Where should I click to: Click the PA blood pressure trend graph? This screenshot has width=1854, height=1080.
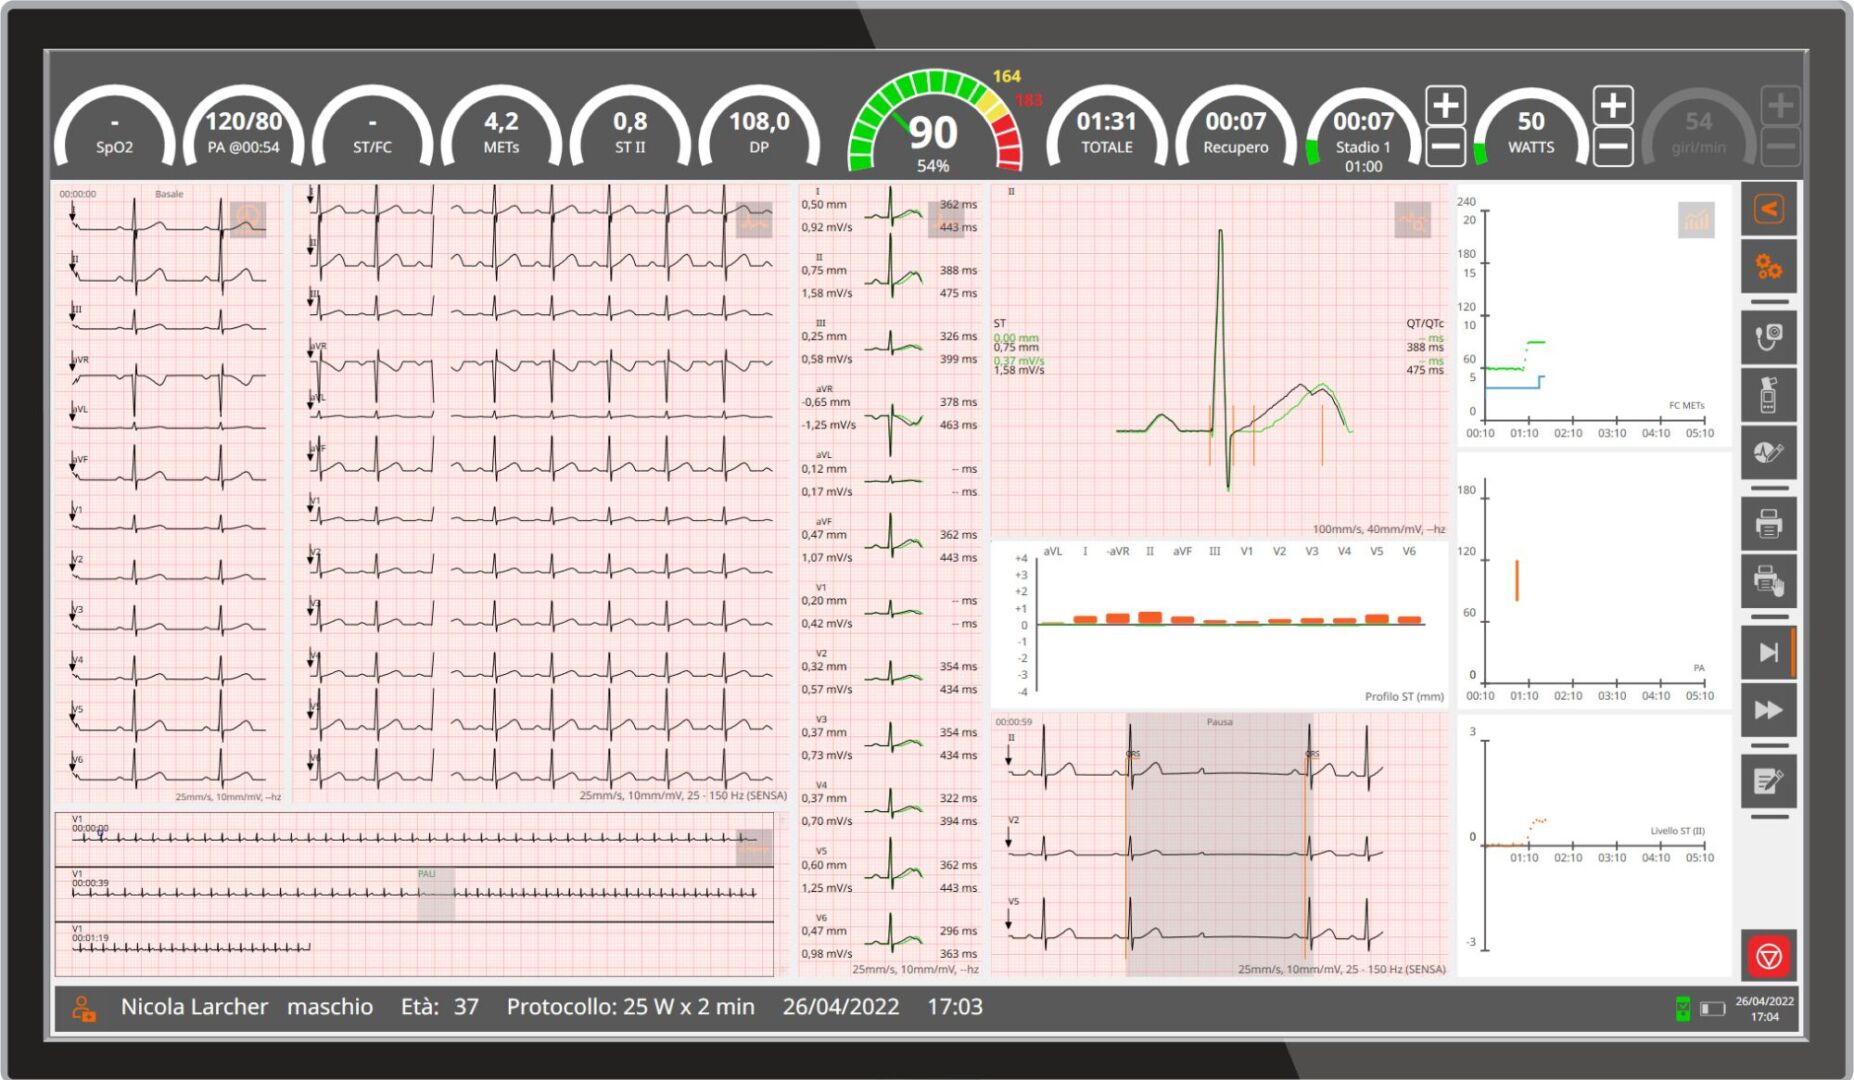point(1594,580)
